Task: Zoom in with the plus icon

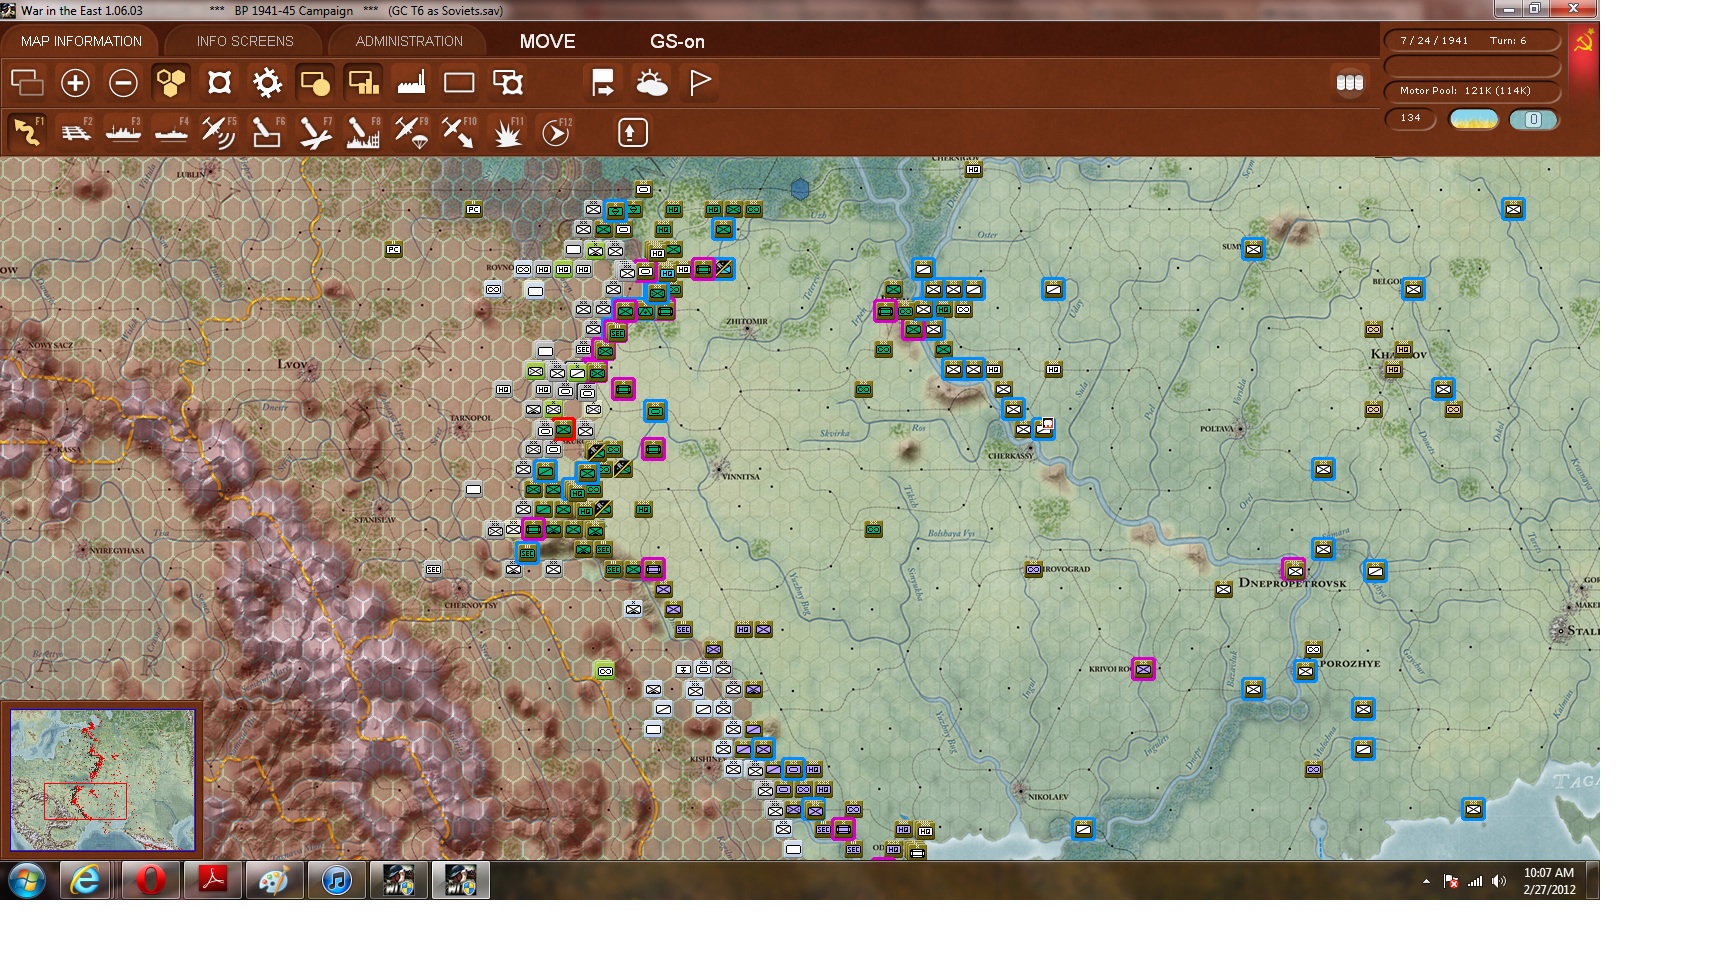Action: coord(75,82)
